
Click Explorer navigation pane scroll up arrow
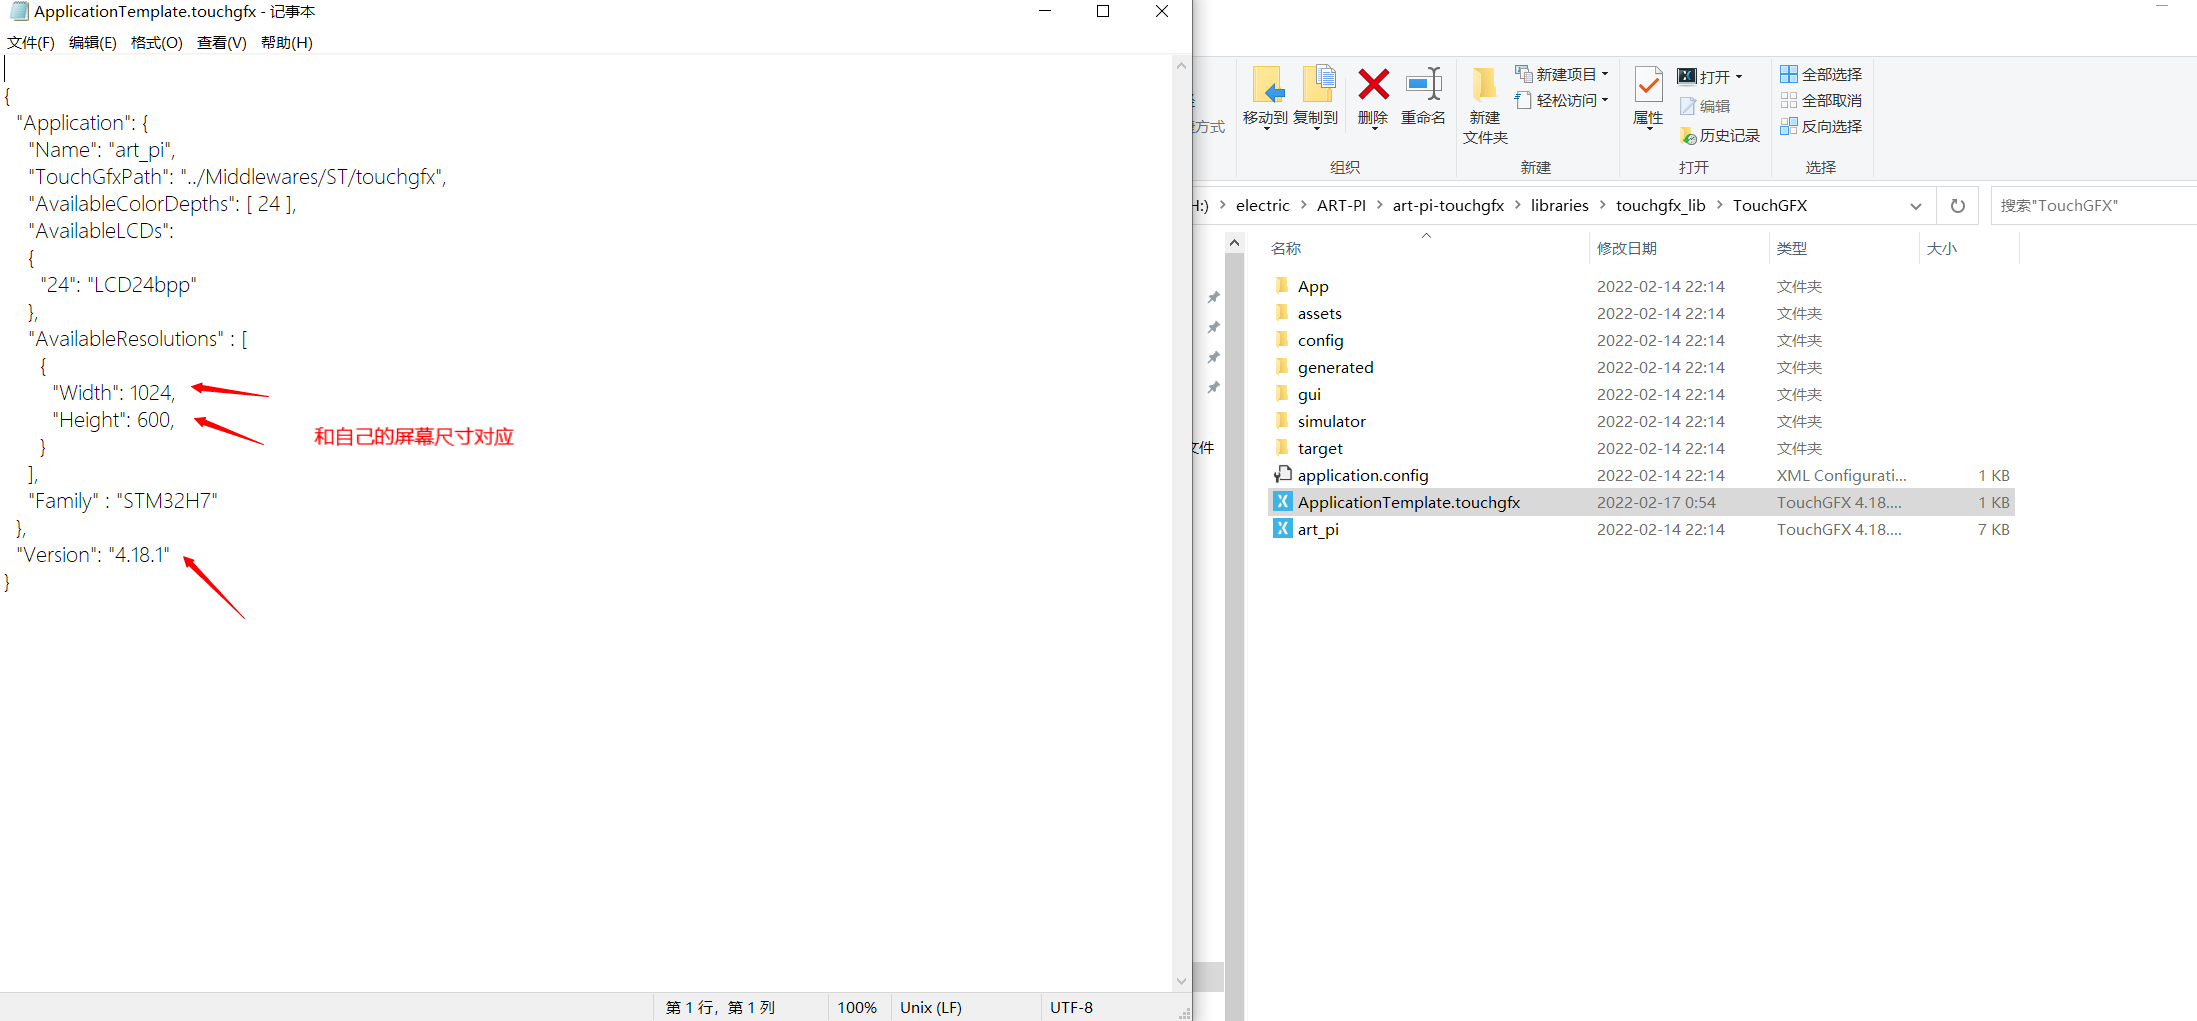click(1234, 243)
